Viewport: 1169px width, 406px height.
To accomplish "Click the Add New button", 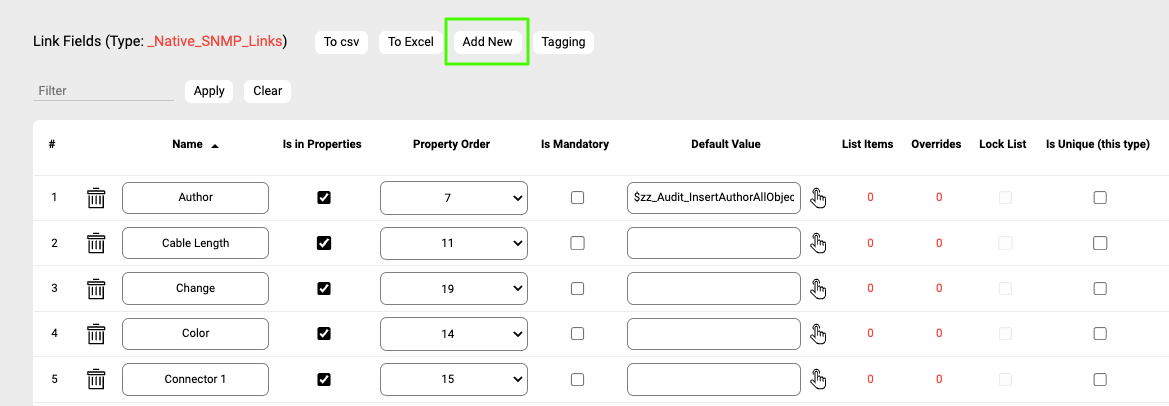I will [487, 42].
